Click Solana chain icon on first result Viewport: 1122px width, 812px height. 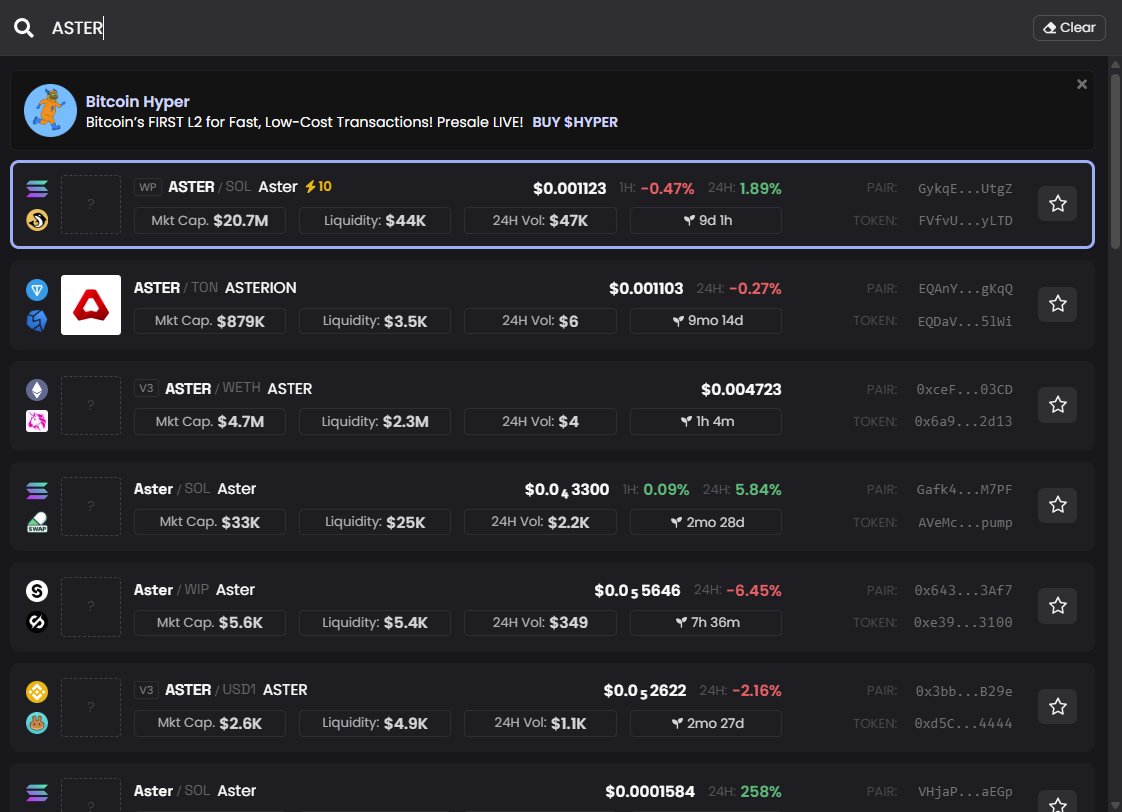37,188
